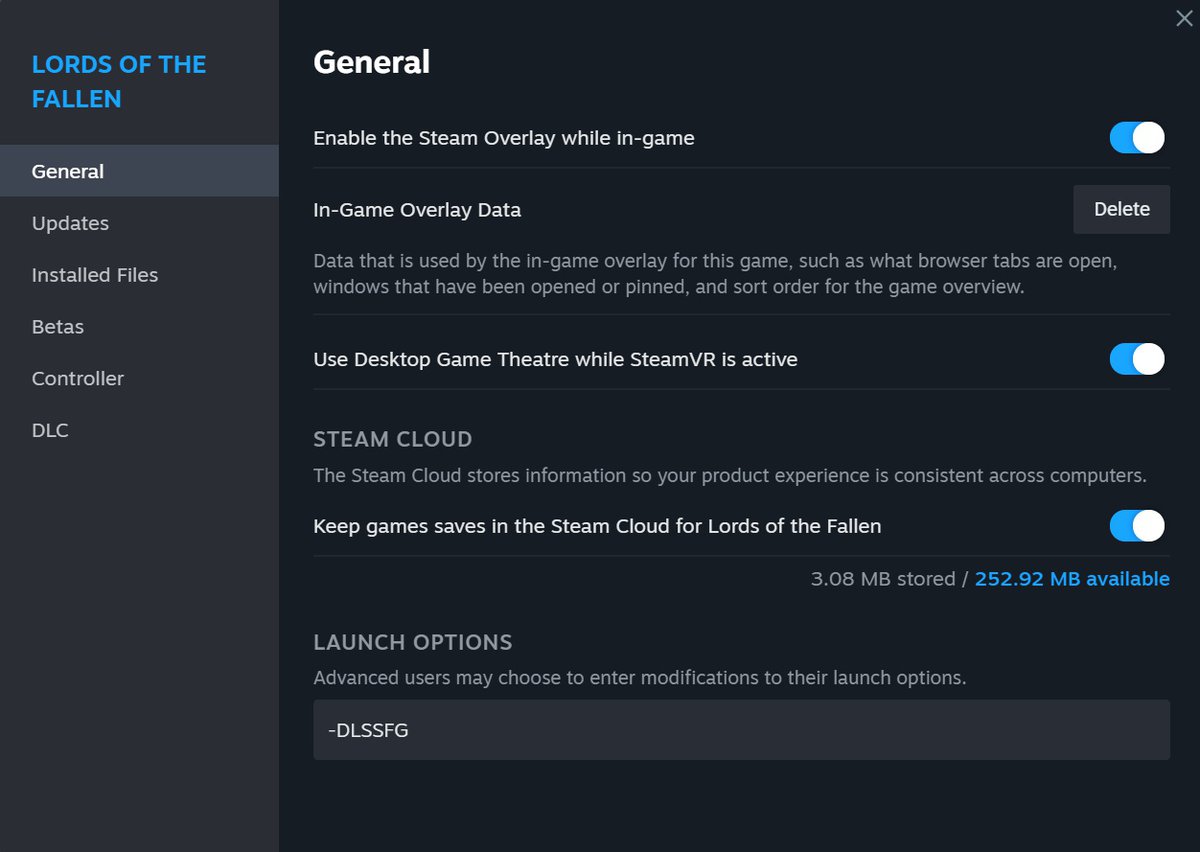Click the General page heading
Image resolution: width=1200 pixels, height=852 pixels.
tap(372, 62)
